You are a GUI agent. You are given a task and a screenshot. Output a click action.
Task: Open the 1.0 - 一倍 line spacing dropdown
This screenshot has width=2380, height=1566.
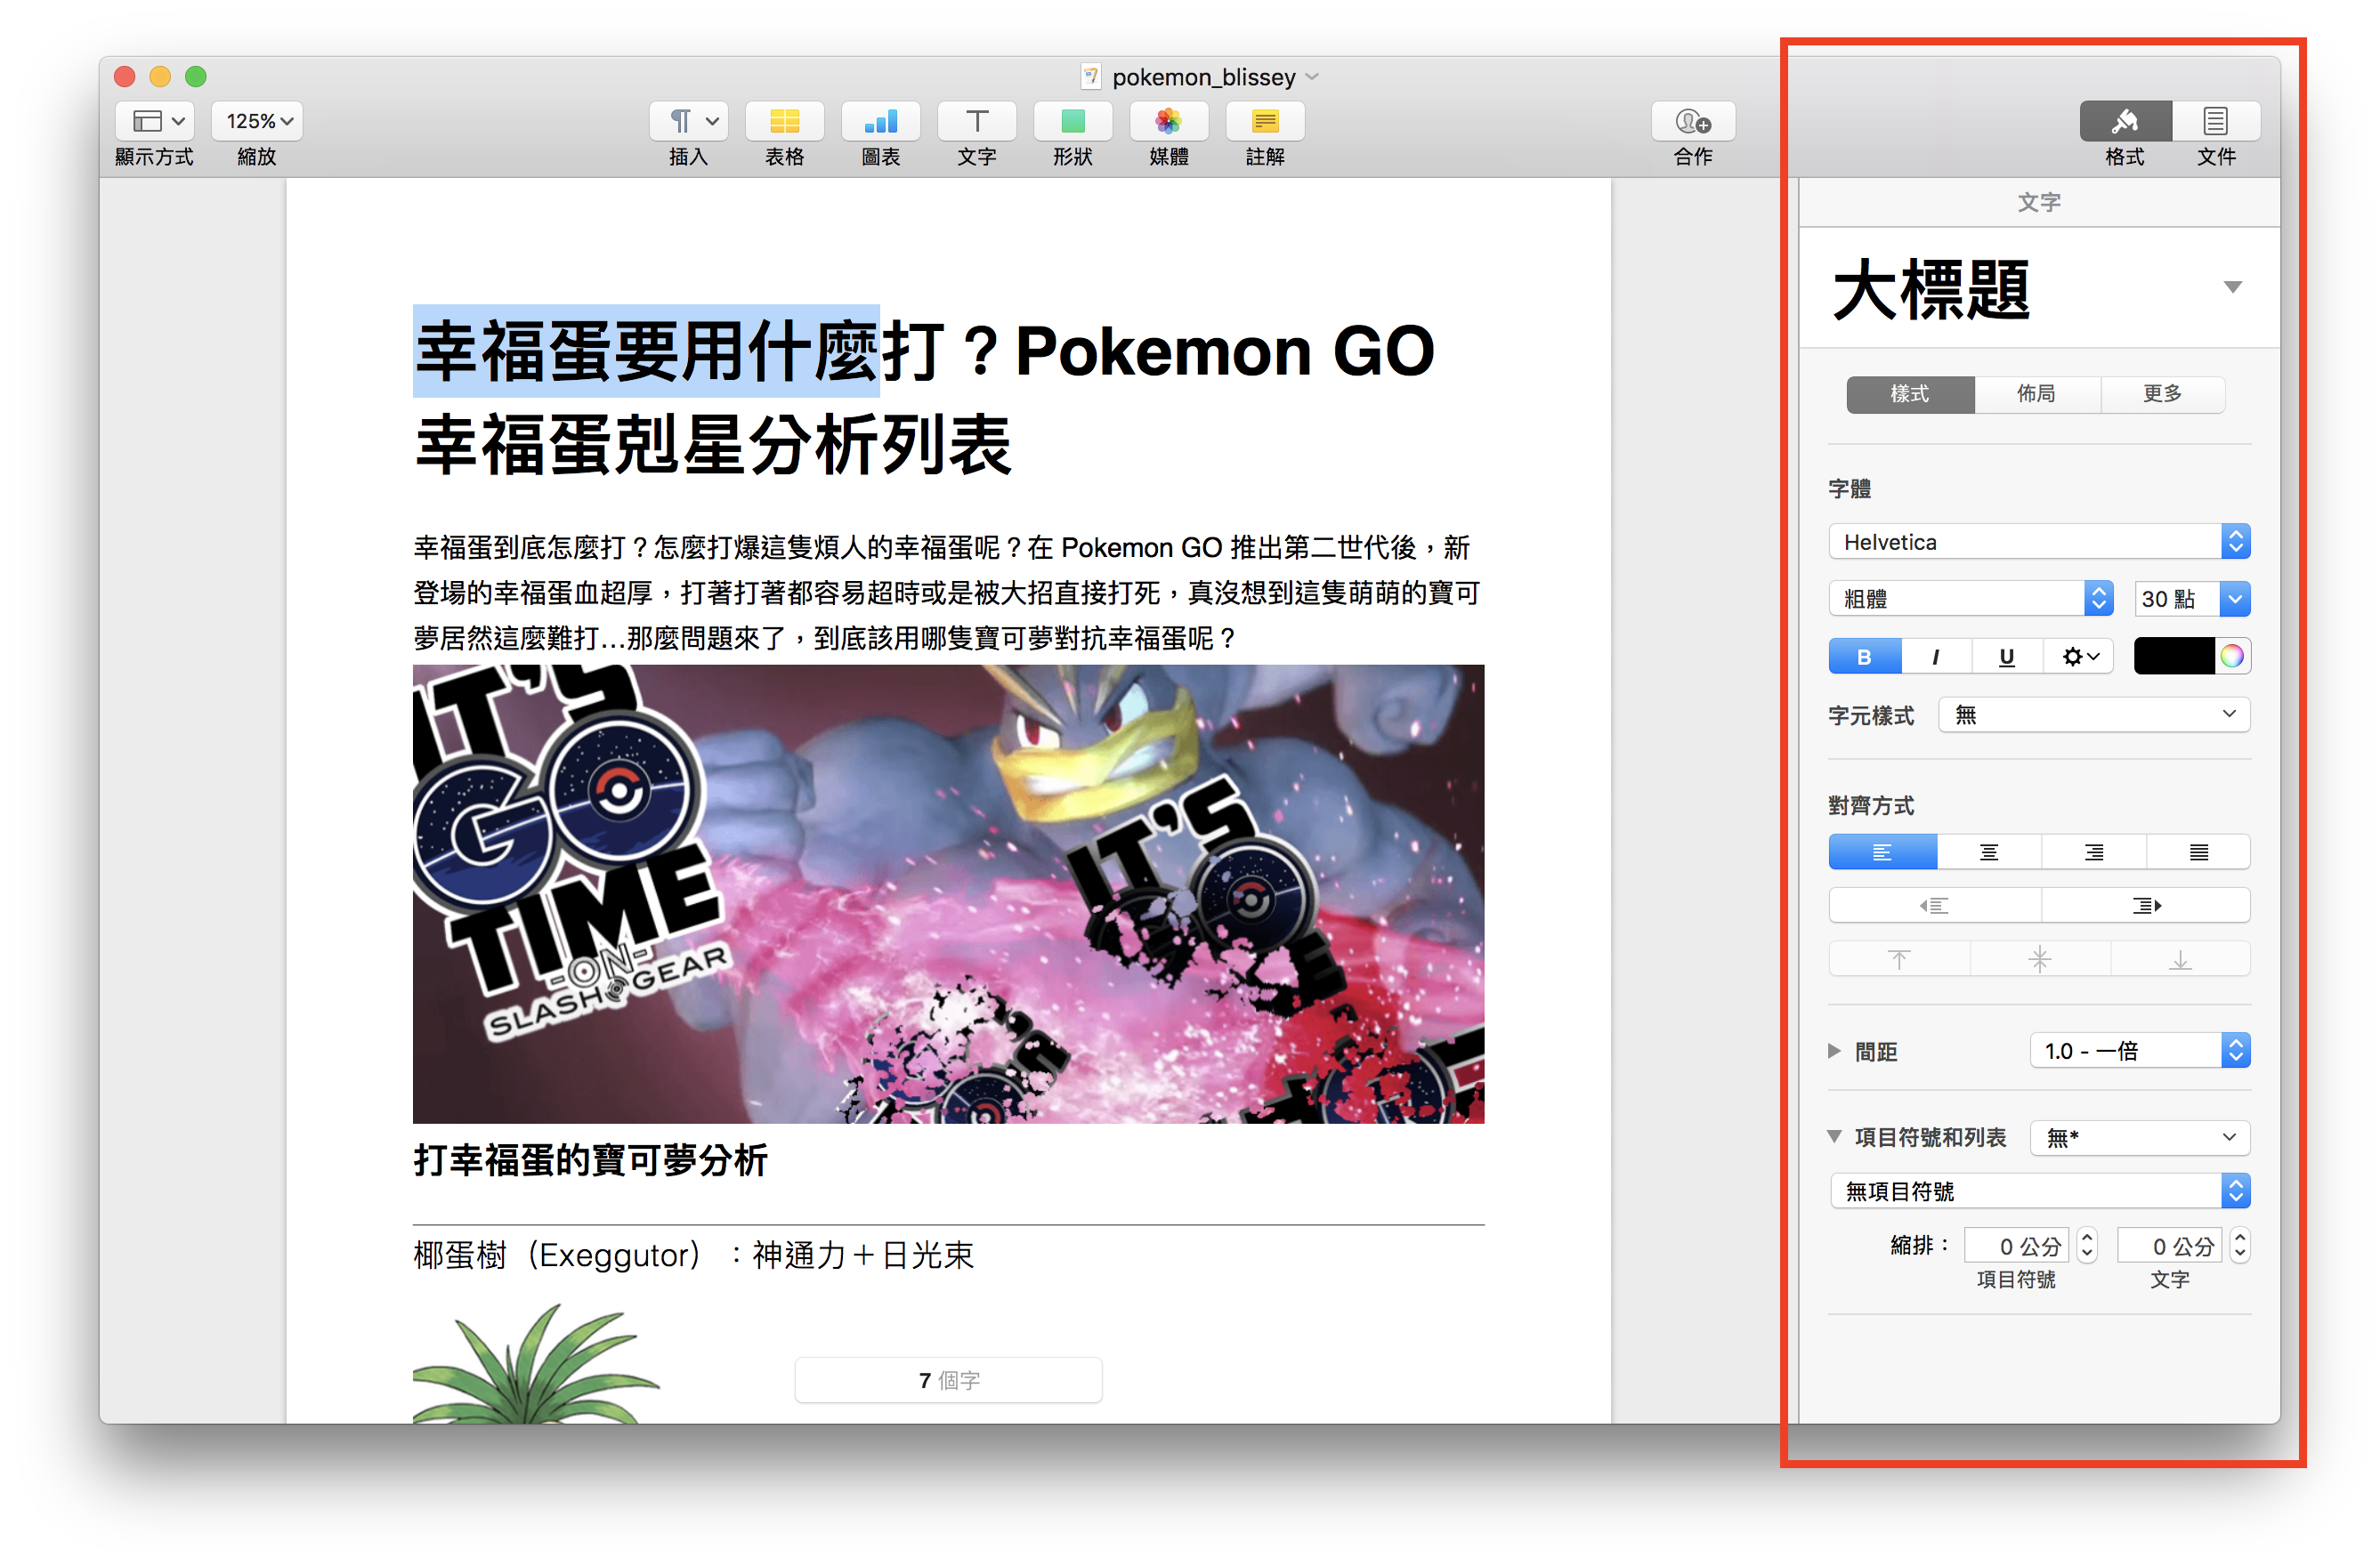[x=2140, y=1051]
